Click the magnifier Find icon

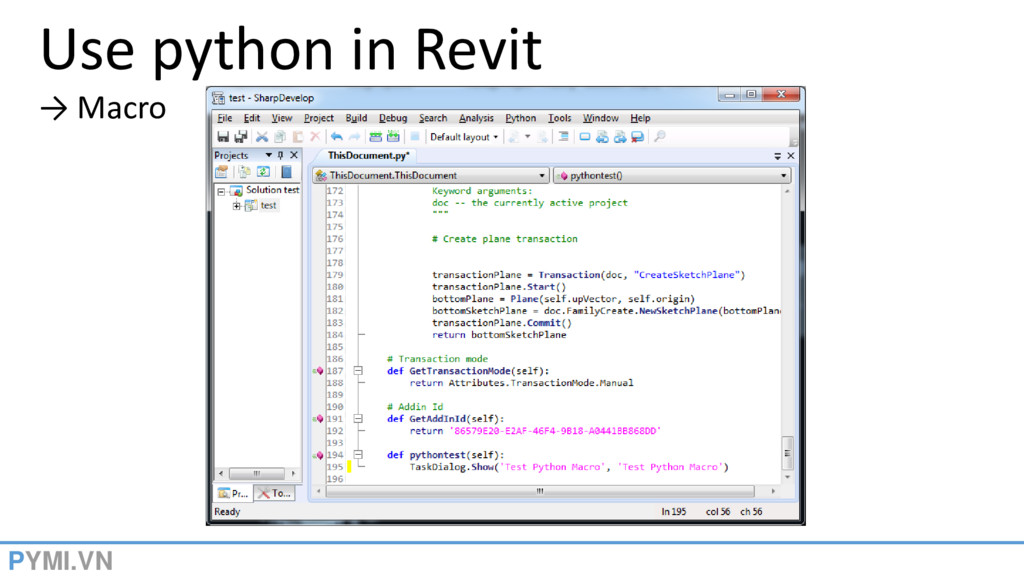(660, 136)
